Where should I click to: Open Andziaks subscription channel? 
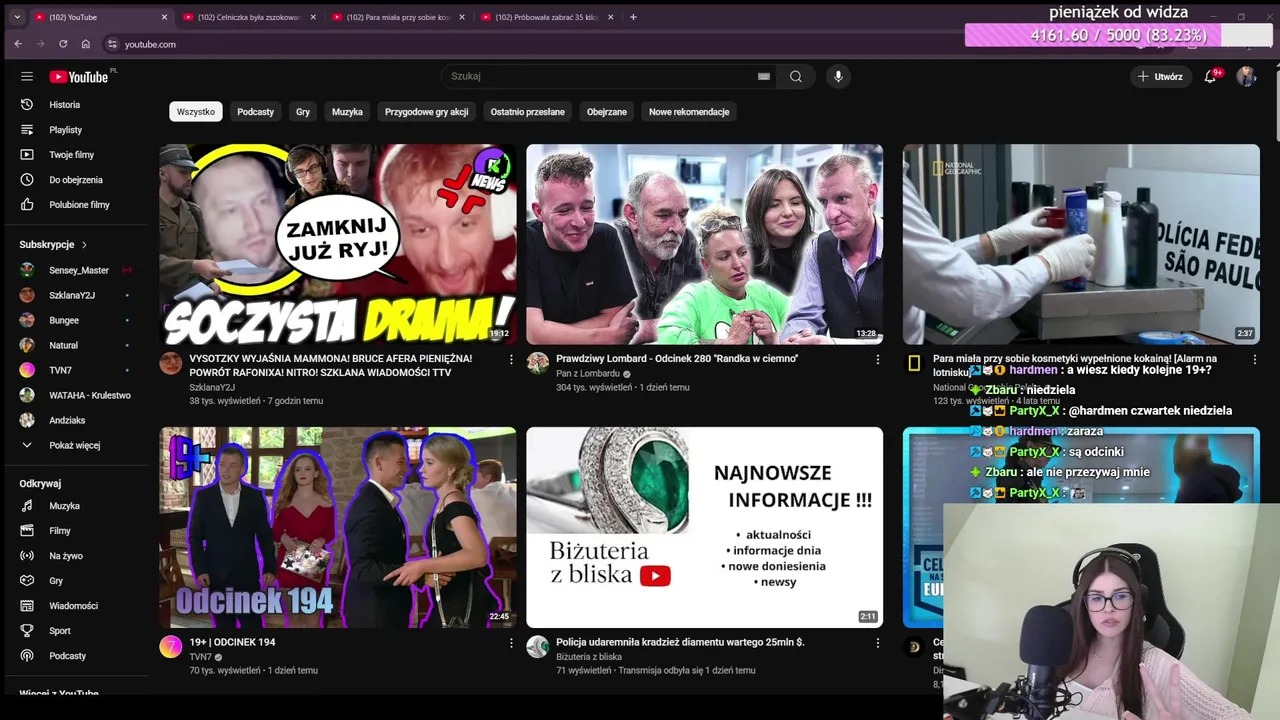[66, 420]
